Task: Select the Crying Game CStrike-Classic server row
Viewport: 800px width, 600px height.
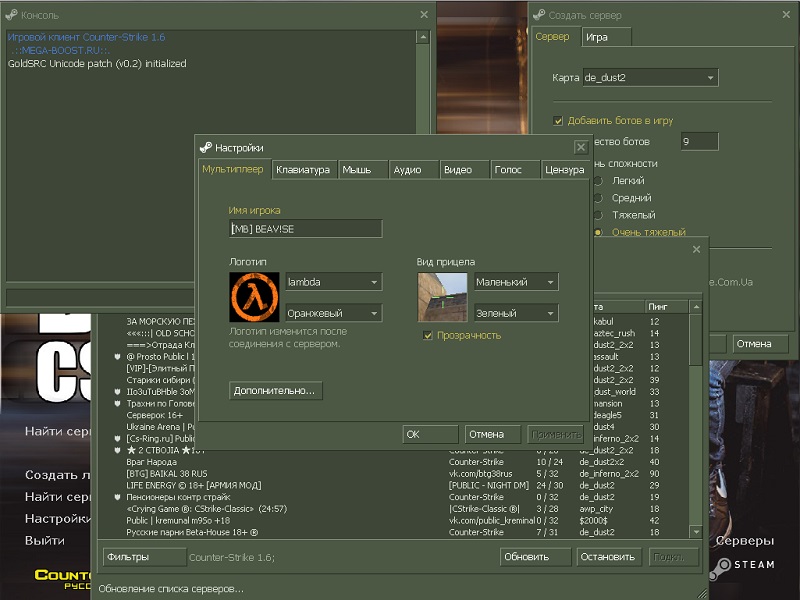Action: tap(392, 509)
